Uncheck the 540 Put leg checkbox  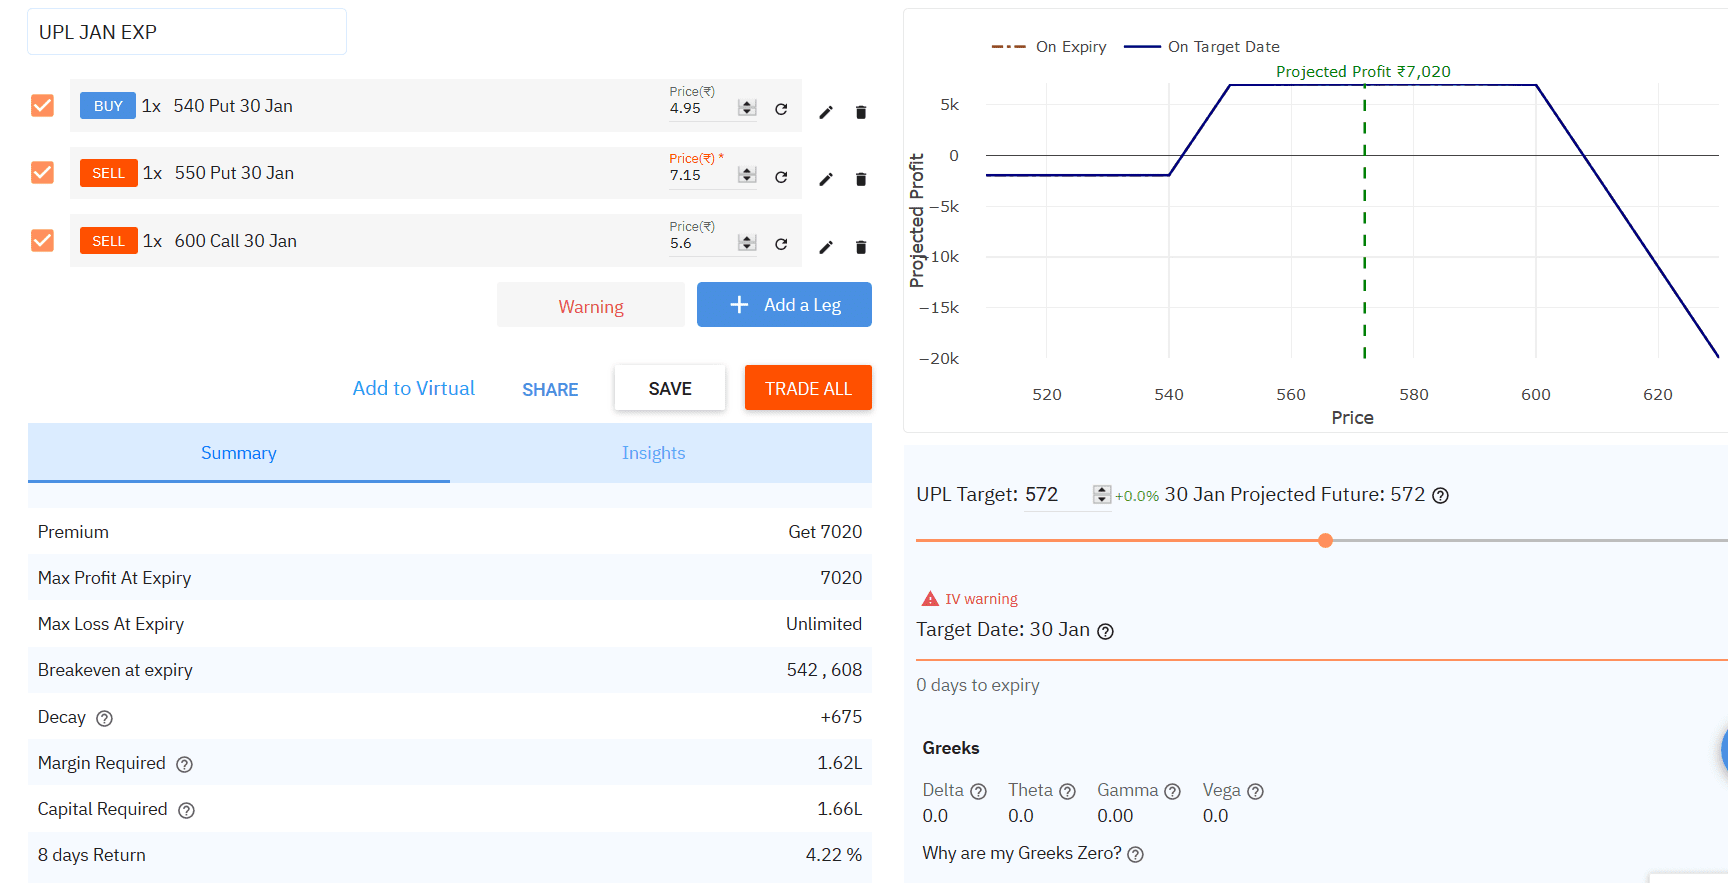[42, 106]
